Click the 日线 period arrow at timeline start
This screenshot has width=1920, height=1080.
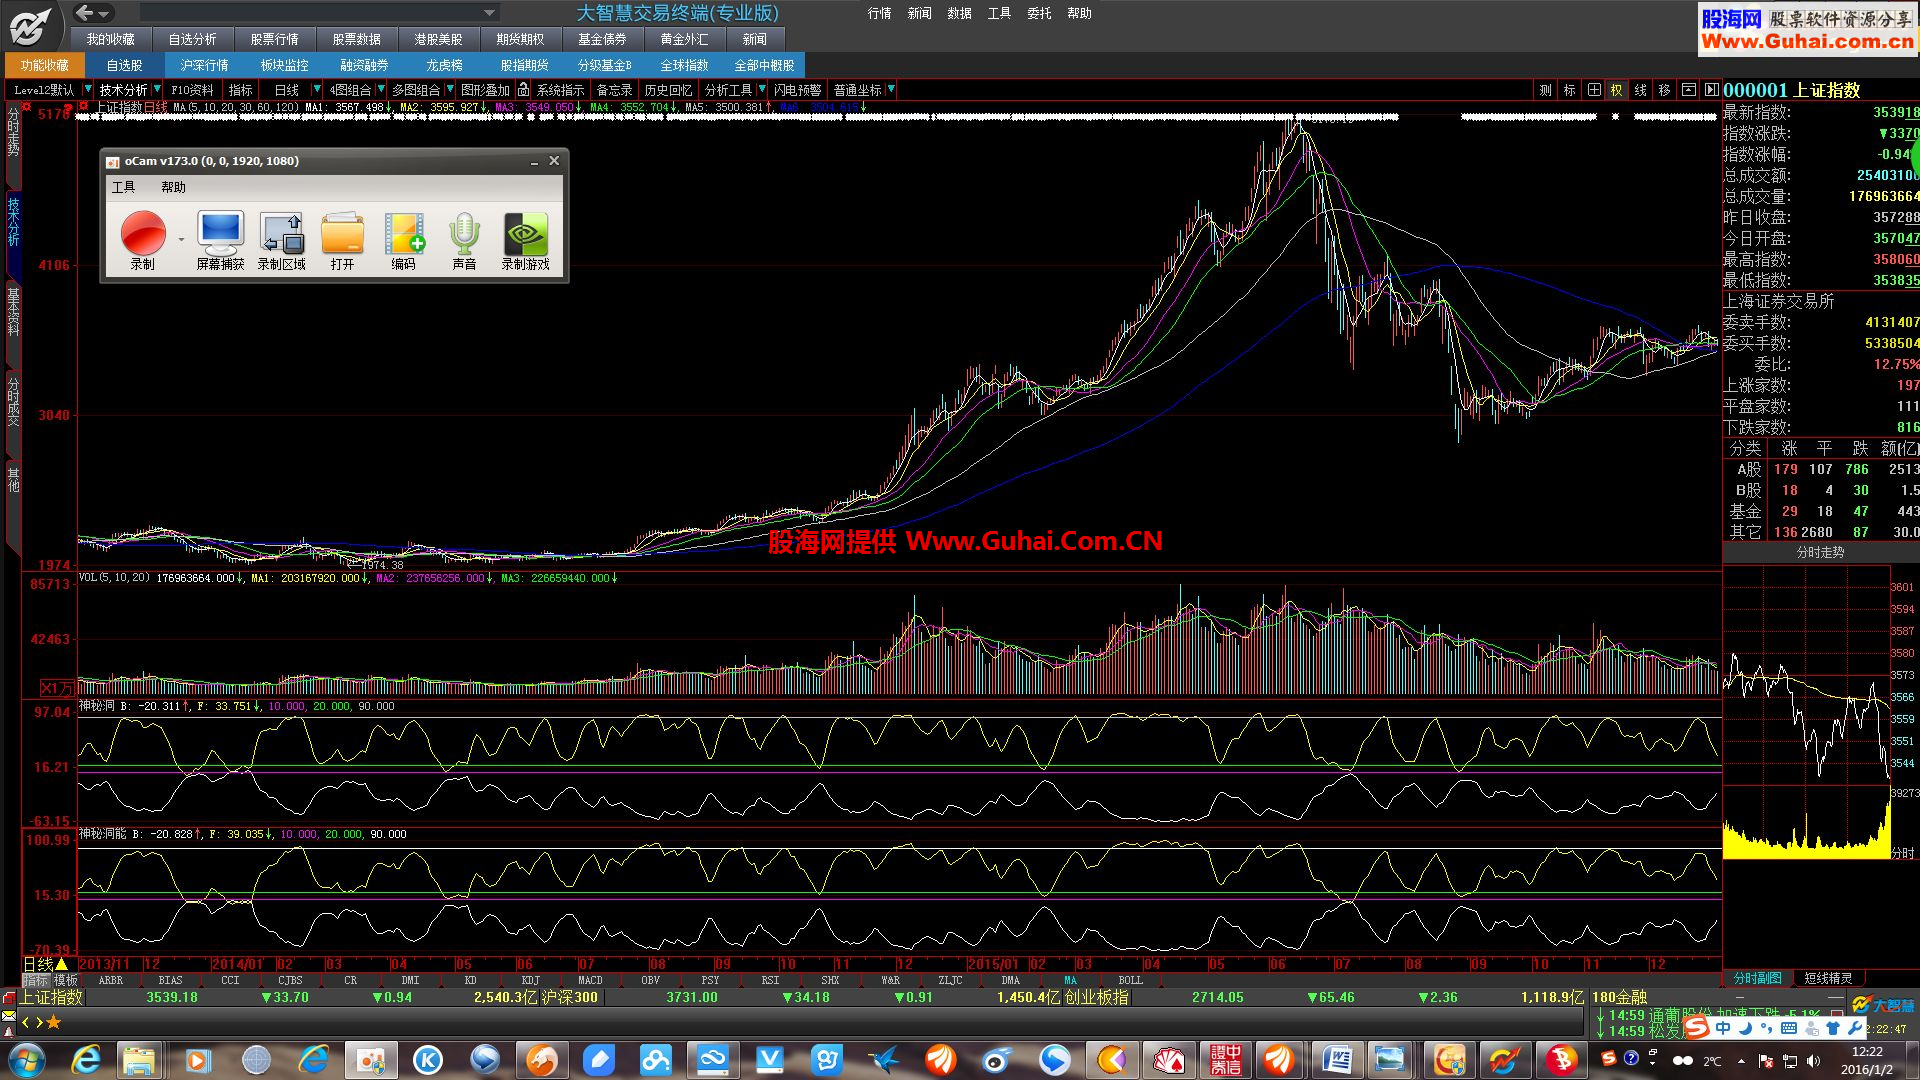click(61, 964)
